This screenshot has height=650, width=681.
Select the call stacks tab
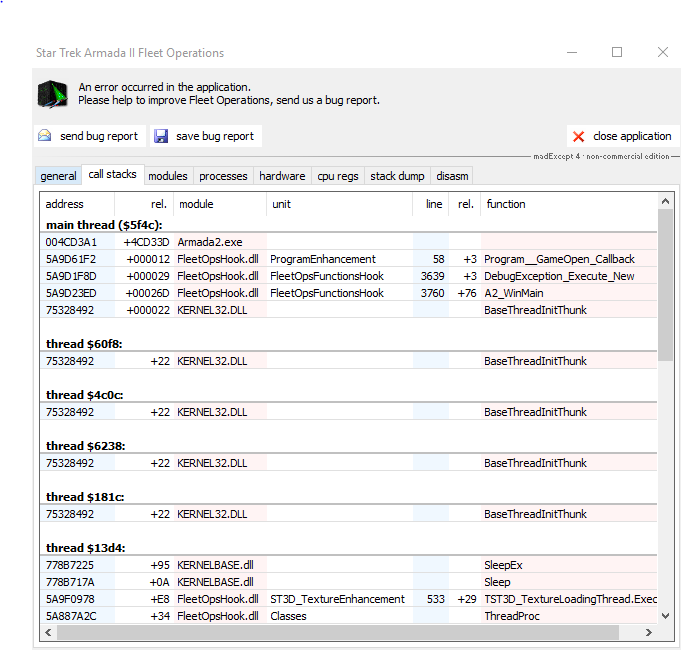(112, 174)
